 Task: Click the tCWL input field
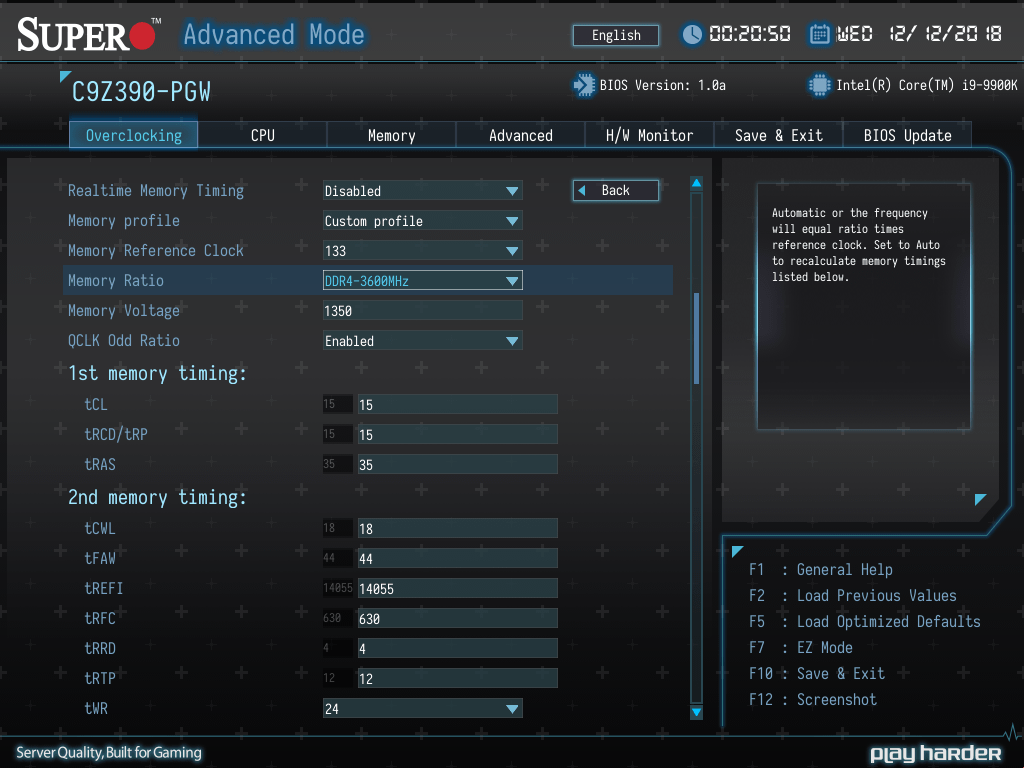click(457, 528)
